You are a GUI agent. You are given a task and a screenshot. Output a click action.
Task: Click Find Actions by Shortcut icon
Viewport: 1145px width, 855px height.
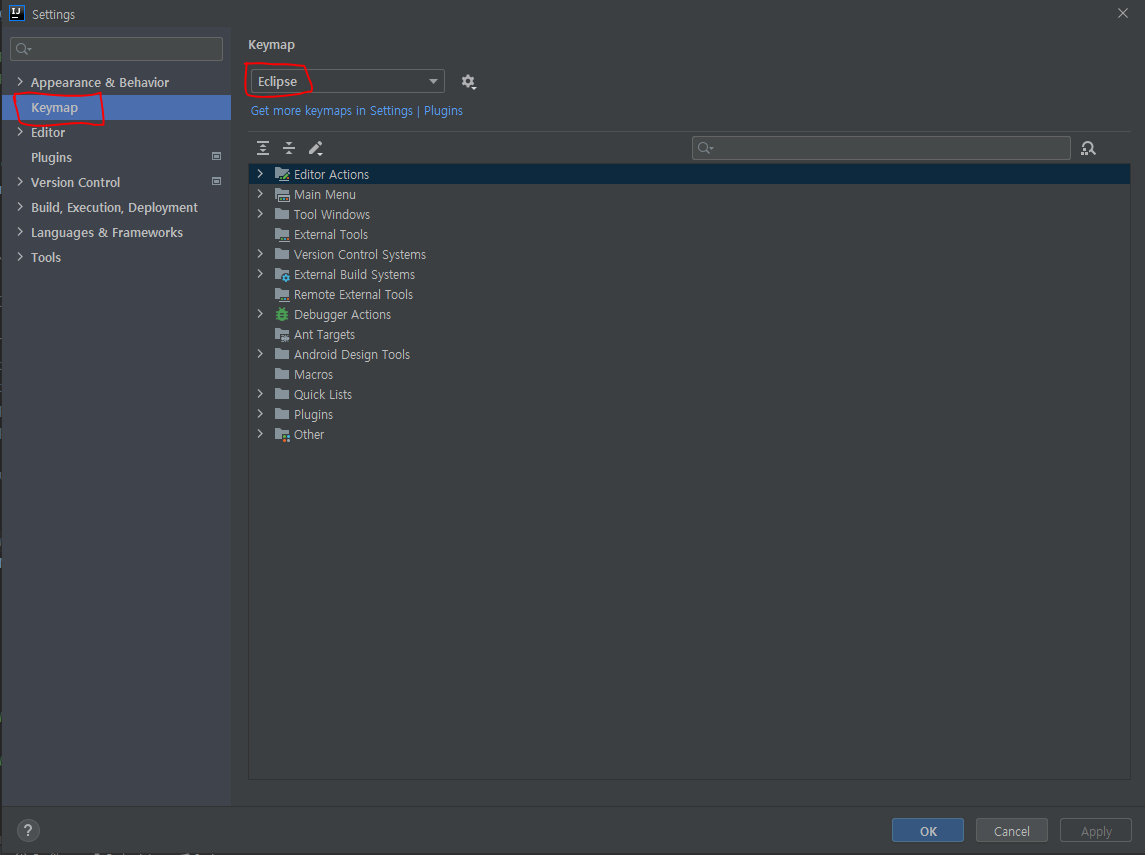(1088, 148)
